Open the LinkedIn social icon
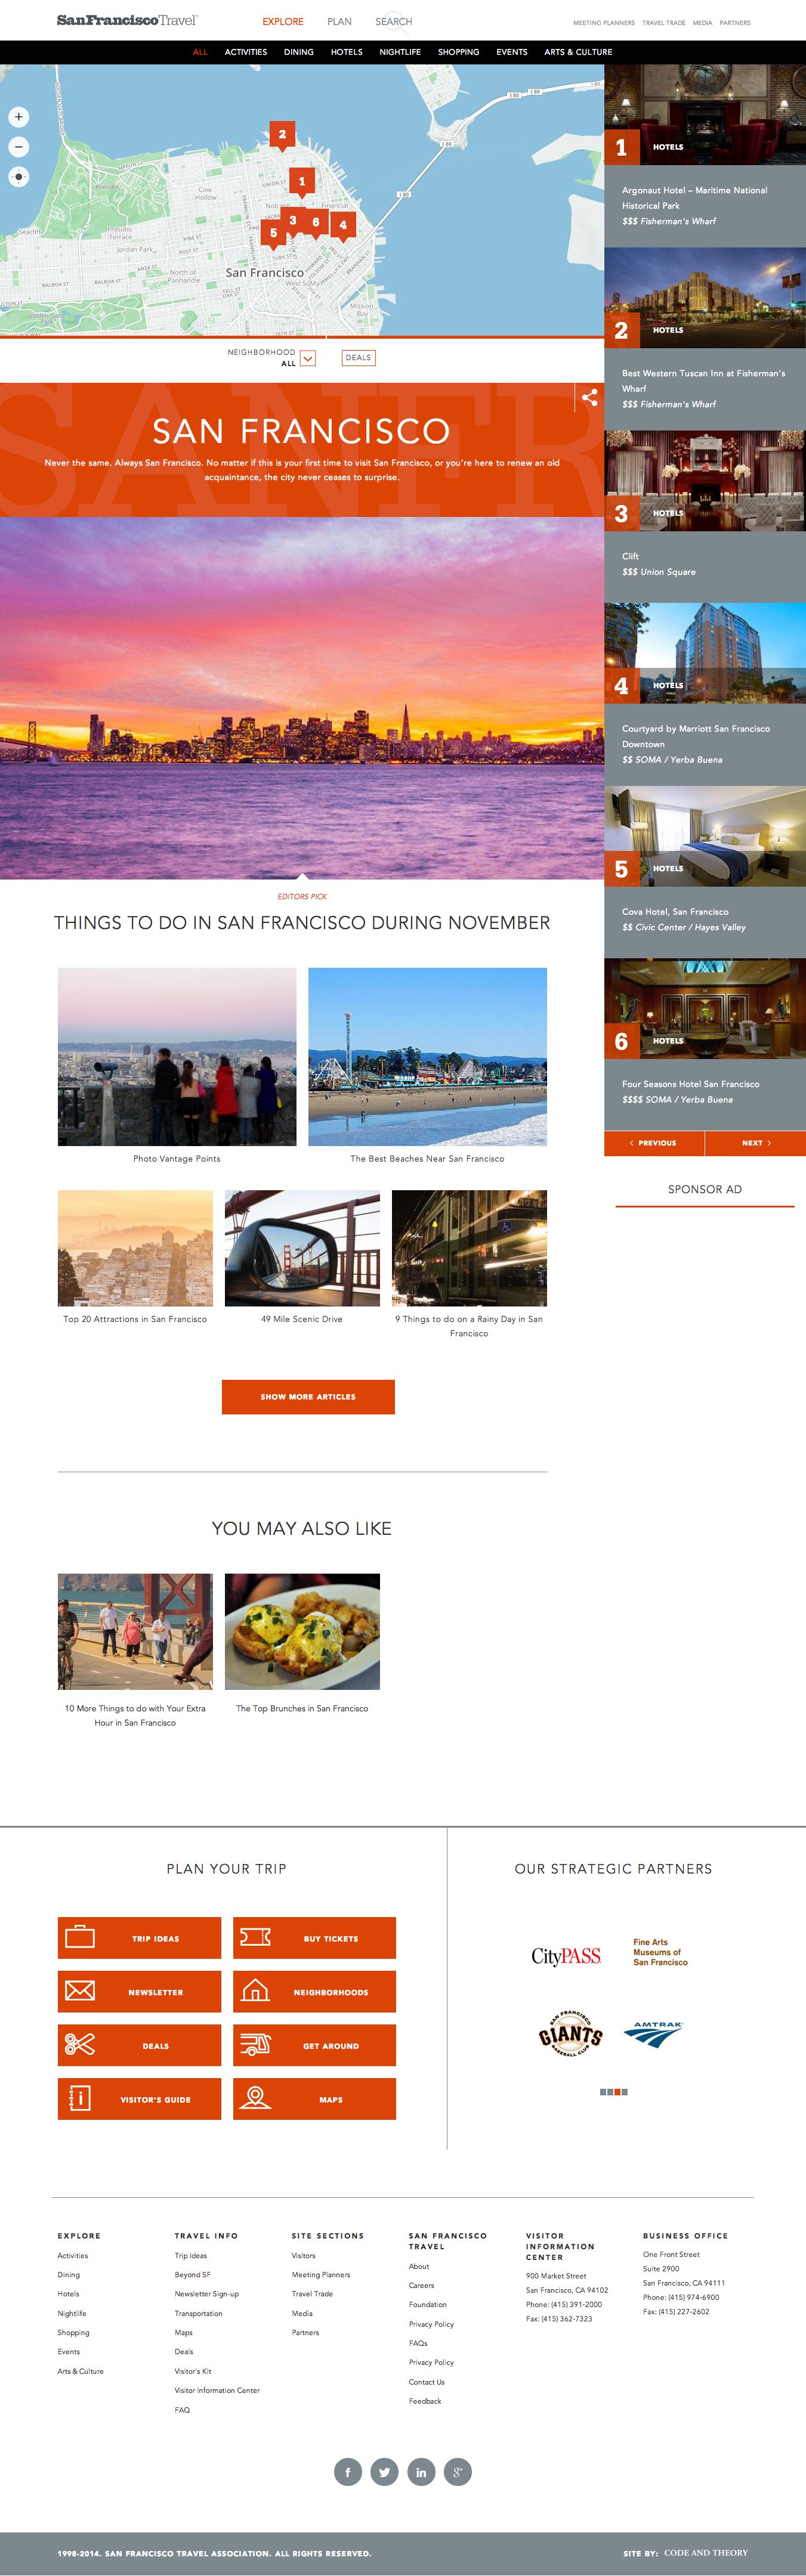The width and height of the screenshot is (806, 2576). [x=421, y=2471]
